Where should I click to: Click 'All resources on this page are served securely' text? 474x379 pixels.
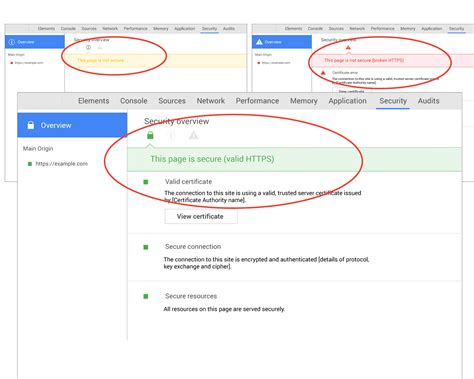(x=224, y=309)
